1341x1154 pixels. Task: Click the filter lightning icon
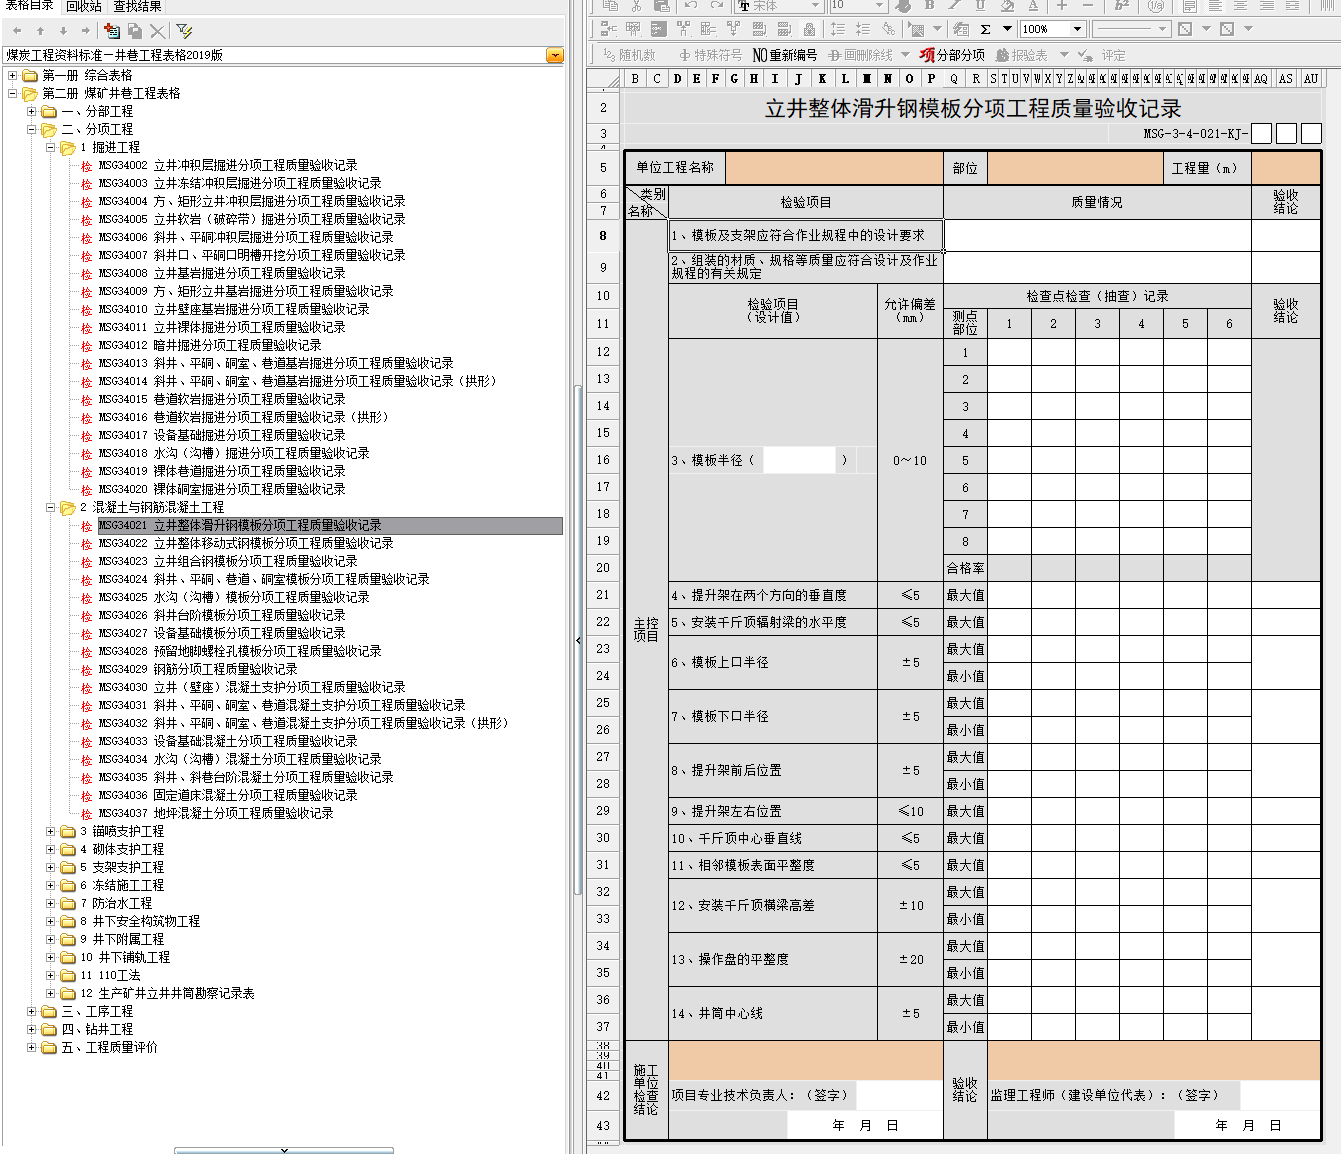184,31
